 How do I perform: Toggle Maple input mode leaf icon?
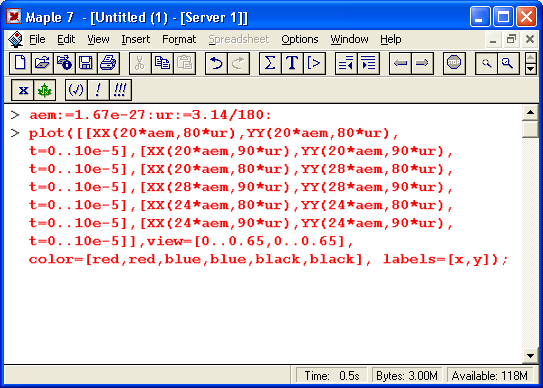pyautogui.click(x=44, y=90)
